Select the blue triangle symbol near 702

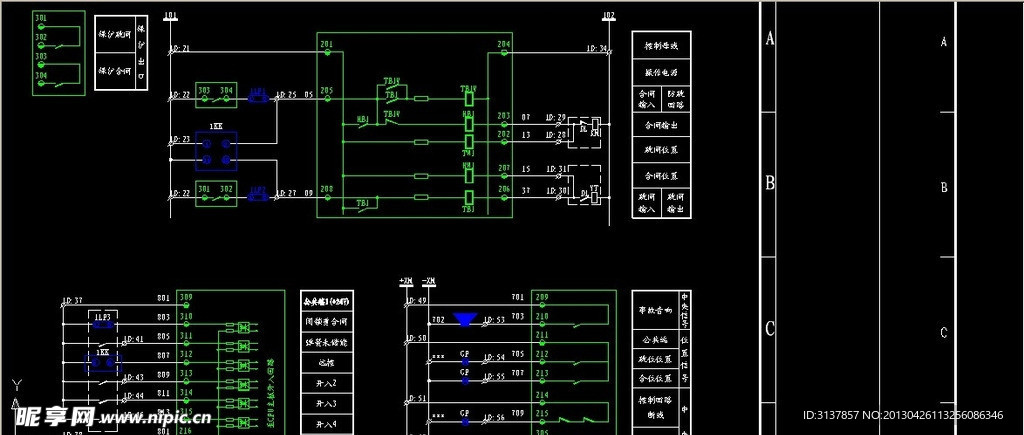pyautogui.click(x=465, y=320)
